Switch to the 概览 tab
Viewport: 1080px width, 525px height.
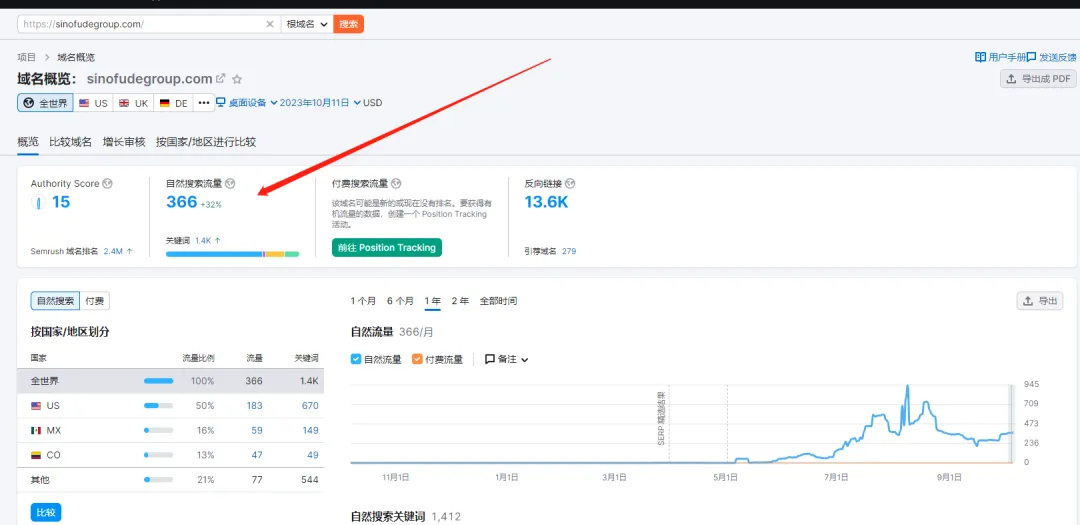click(28, 143)
